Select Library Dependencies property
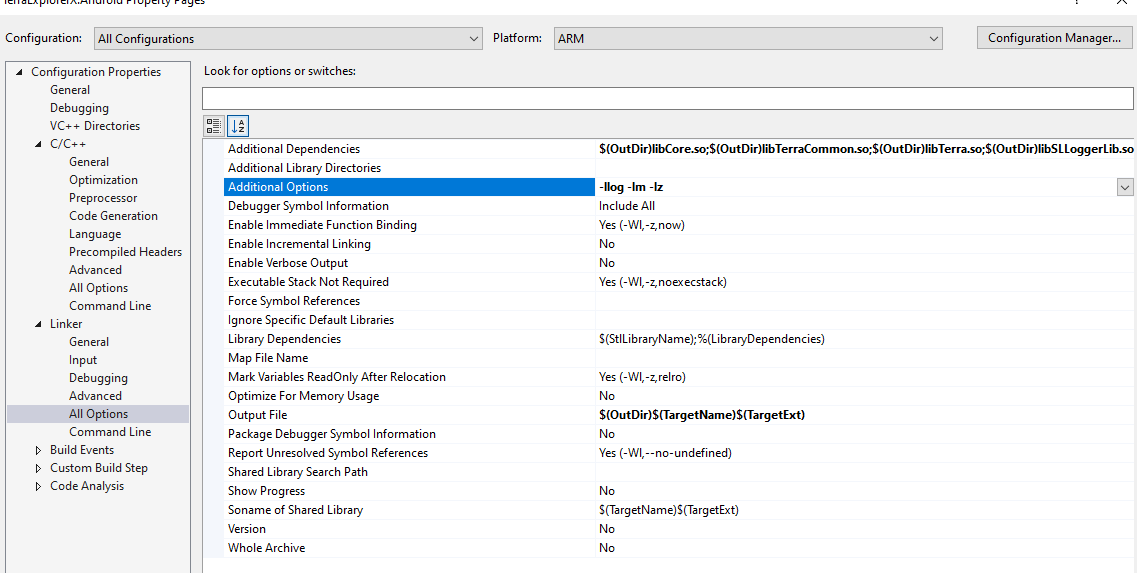The image size is (1137, 573). pyautogui.click(x=284, y=339)
